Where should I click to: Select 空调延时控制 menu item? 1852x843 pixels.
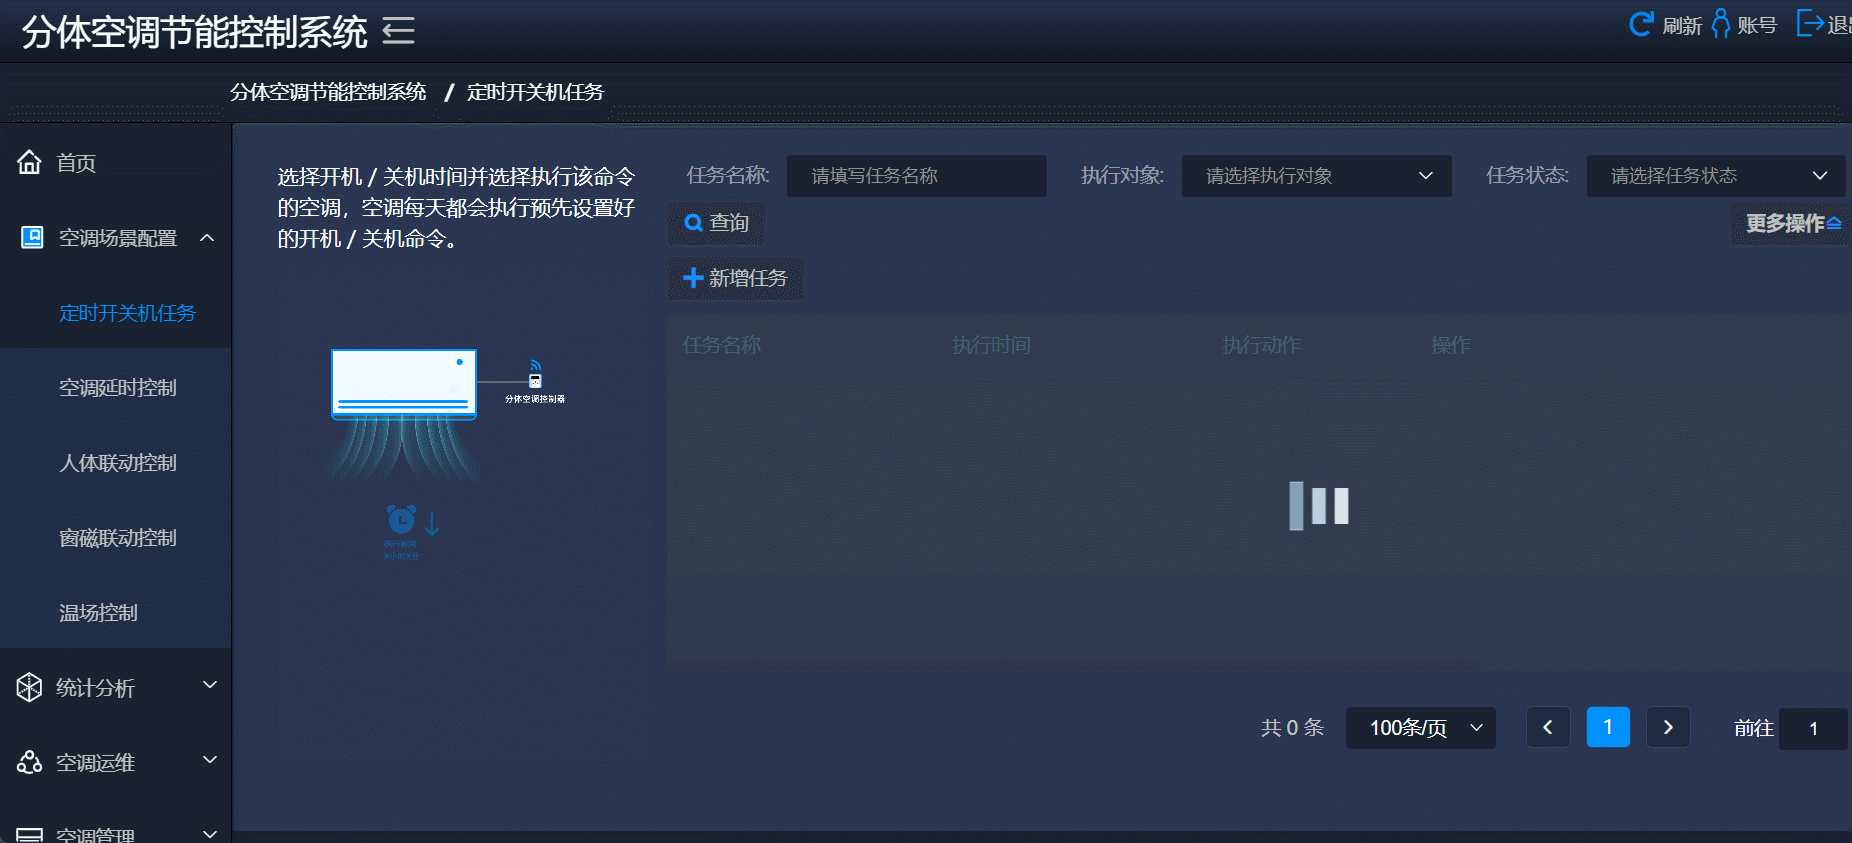(118, 388)
